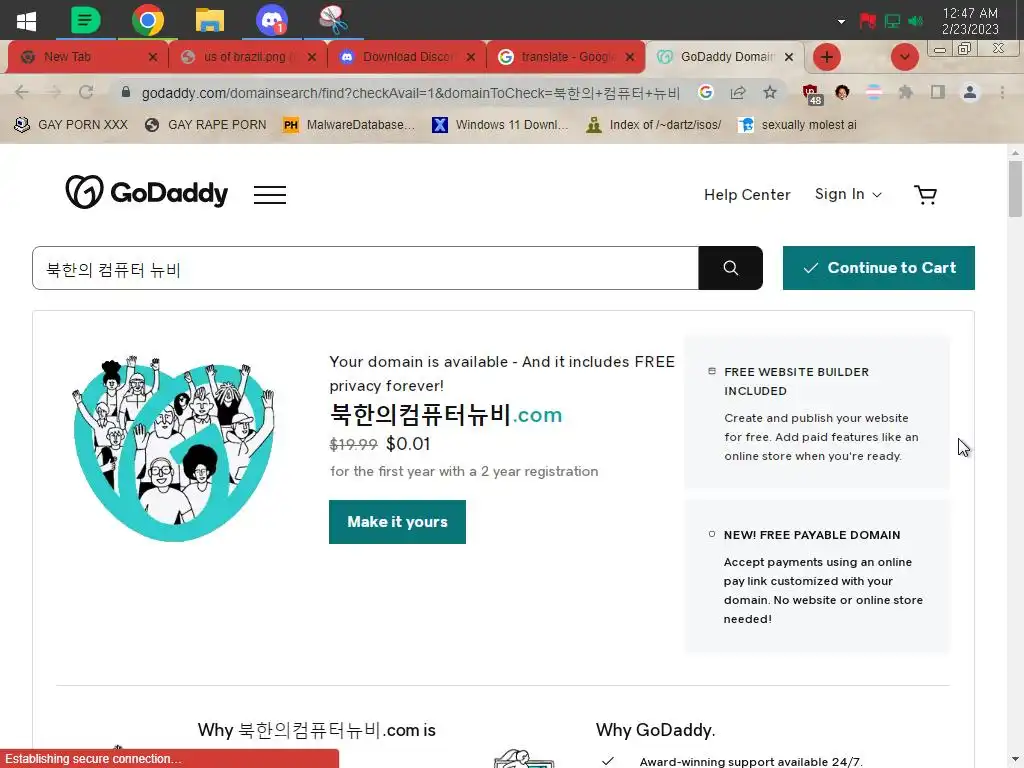Go back to the previous page
1024x768 pixels.
point(22,93)
